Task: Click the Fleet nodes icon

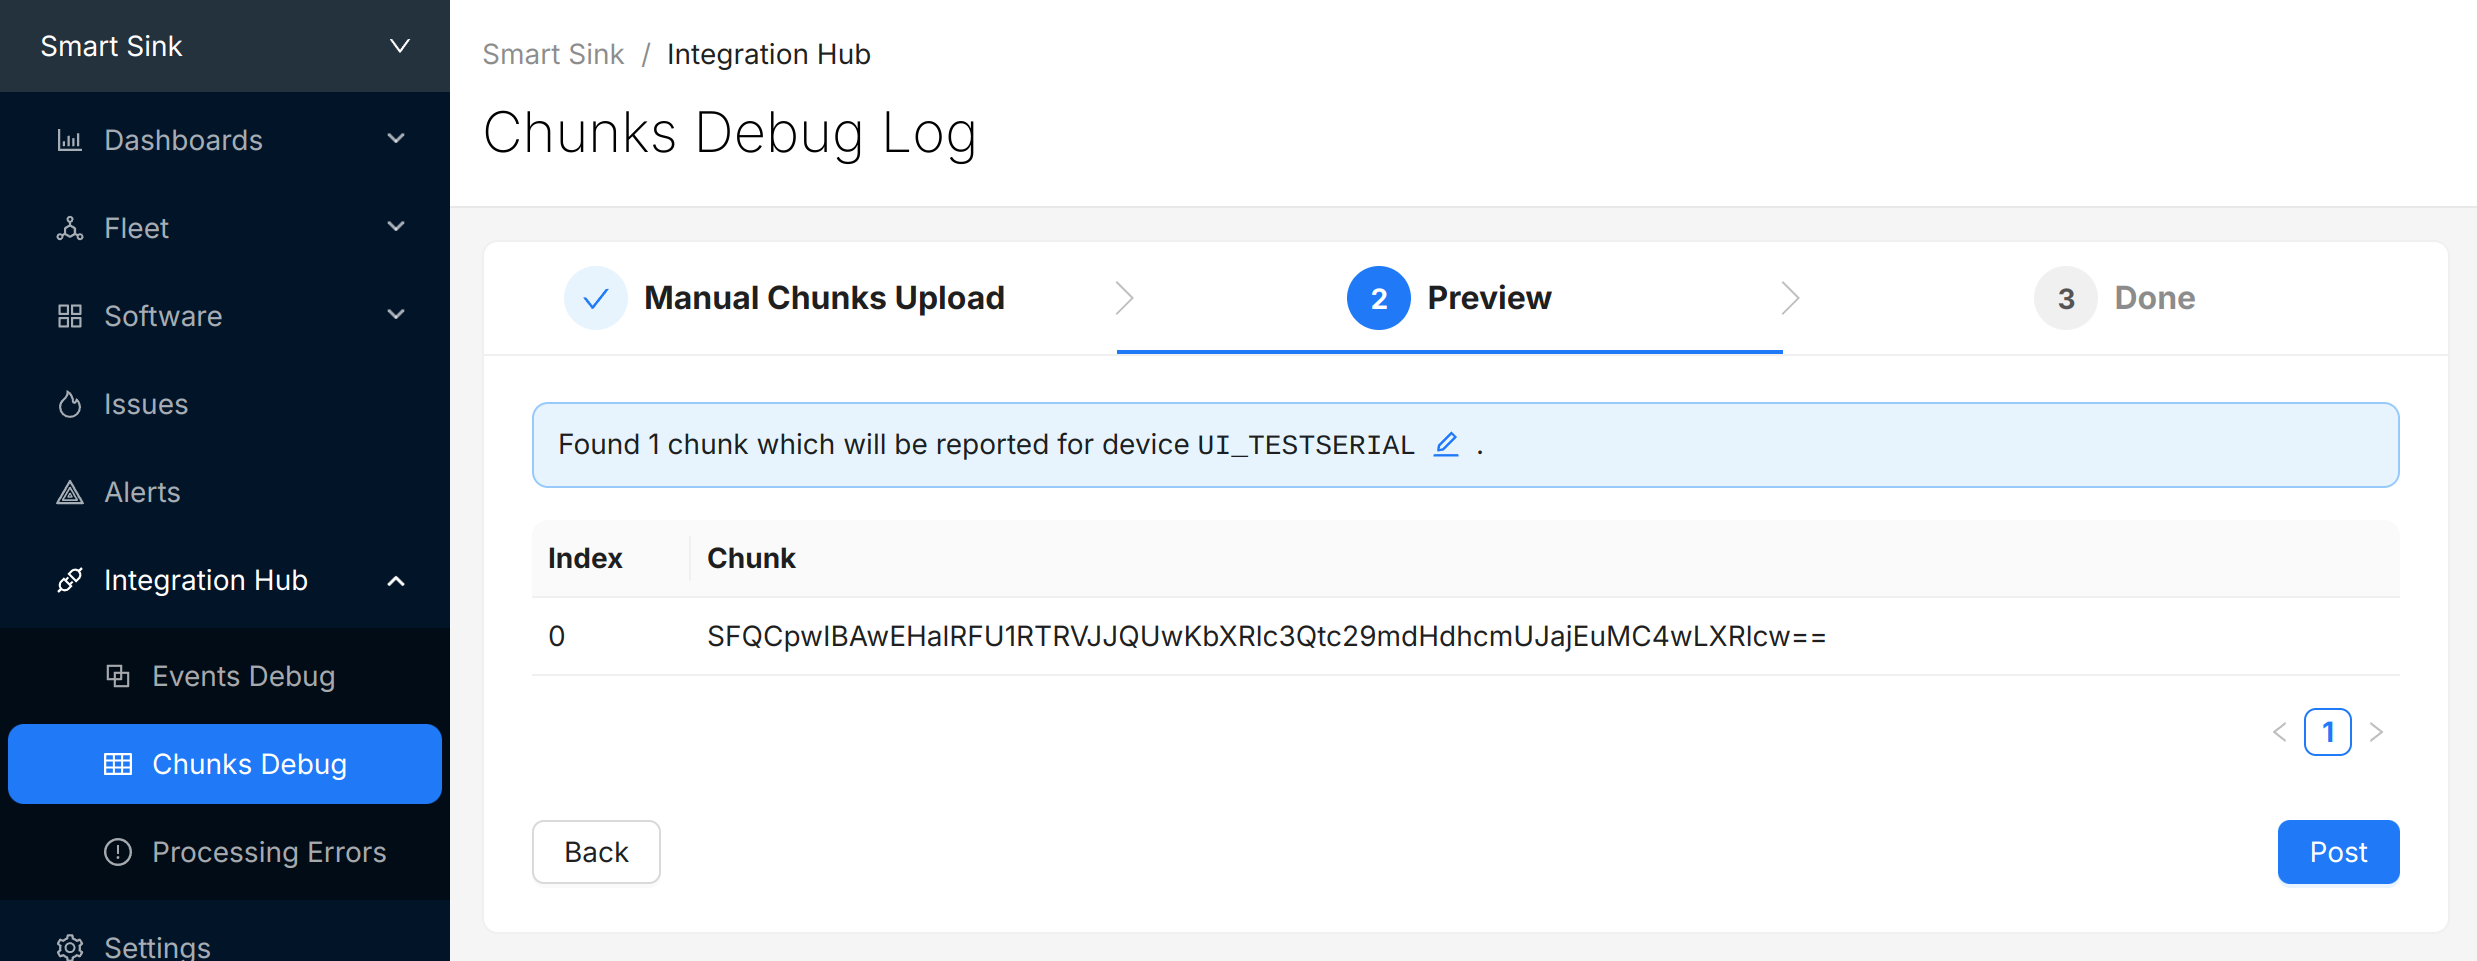Action: tap(69, 228)
